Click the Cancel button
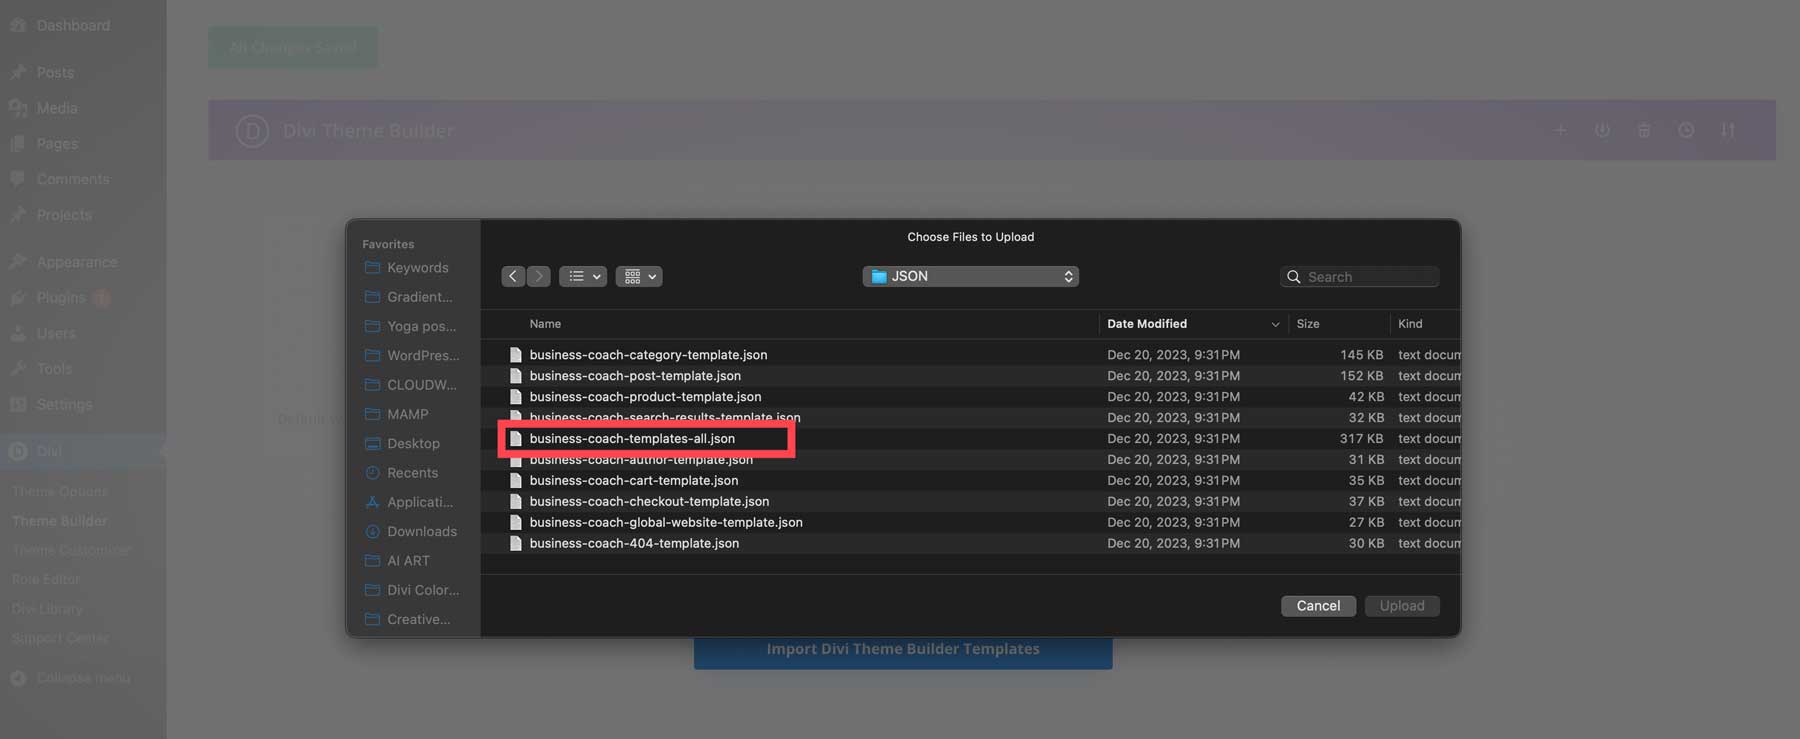The image size is (1800, 739). [1318, 606]
